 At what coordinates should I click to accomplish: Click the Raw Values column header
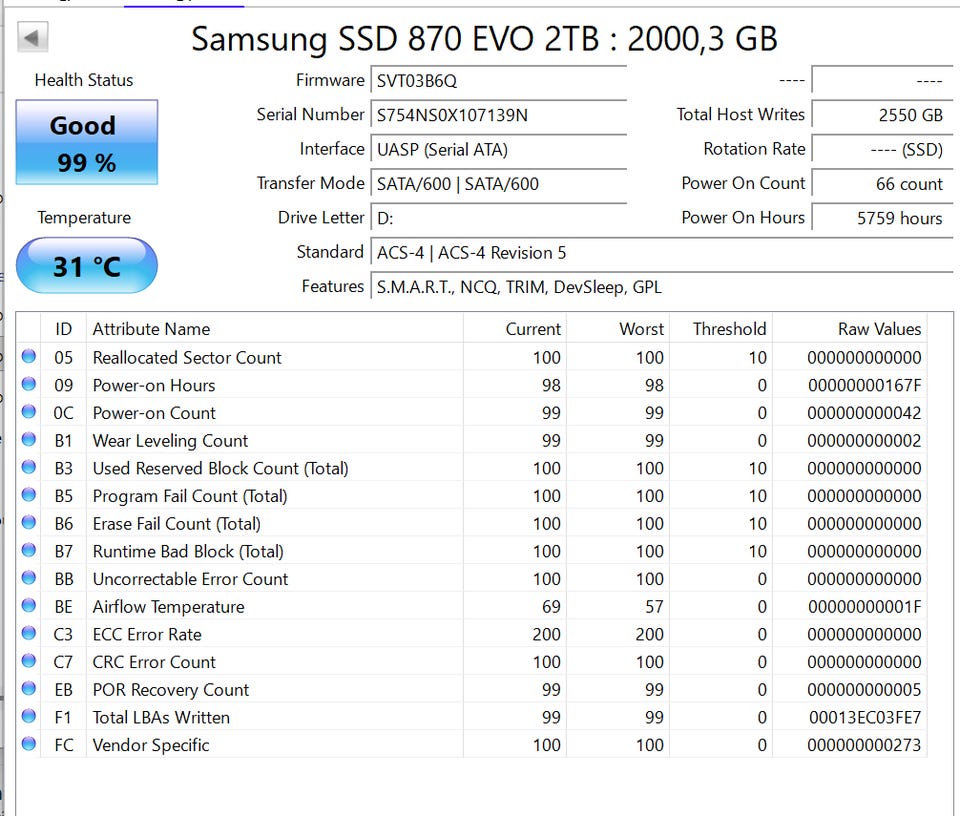click(850, 329)
